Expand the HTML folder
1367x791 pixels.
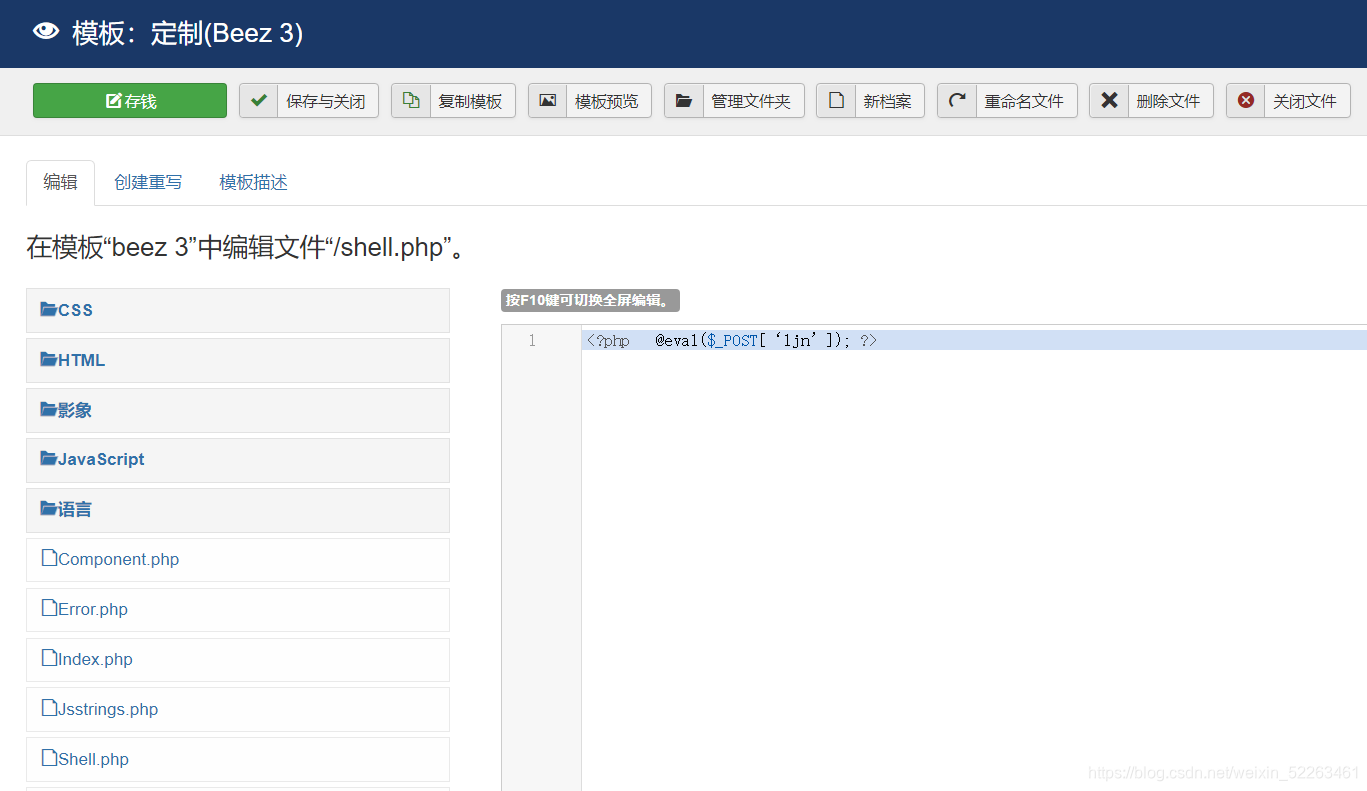click(238, 360)
